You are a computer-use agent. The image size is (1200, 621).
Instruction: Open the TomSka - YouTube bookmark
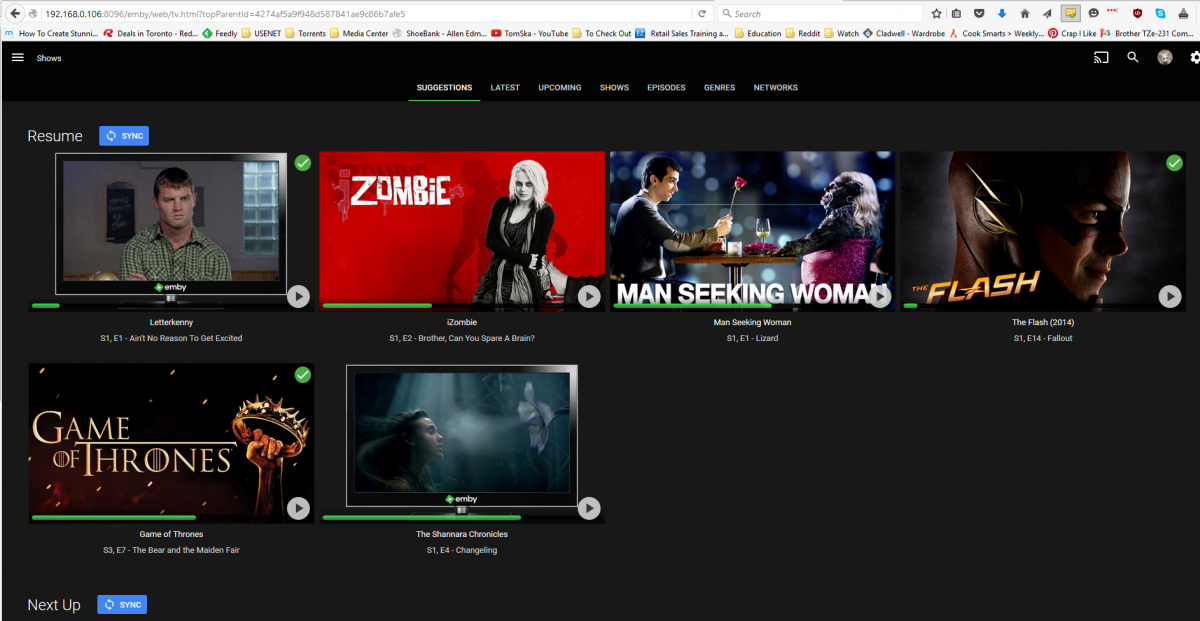click(529, 33)
